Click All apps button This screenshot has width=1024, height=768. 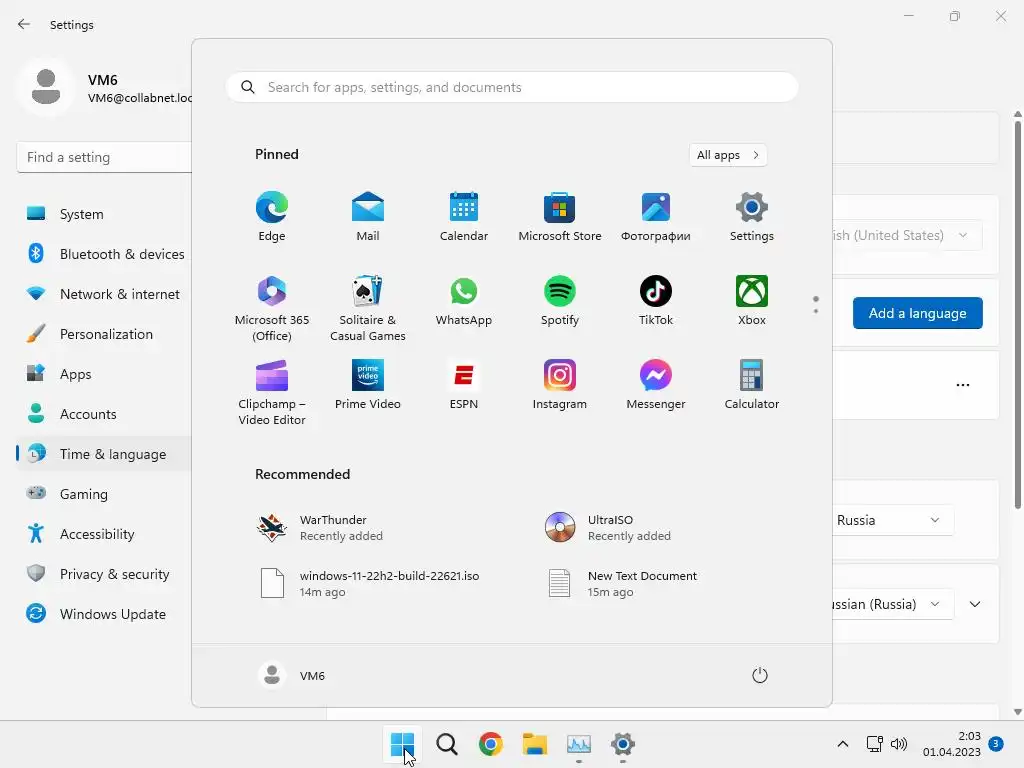point(728,155)
